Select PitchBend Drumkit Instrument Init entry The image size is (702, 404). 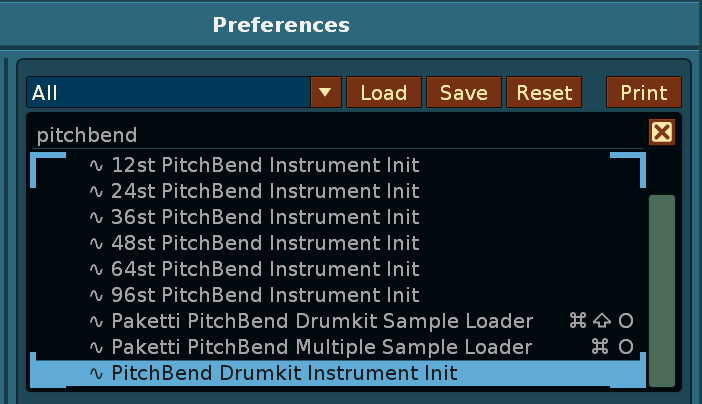[x=284, y=373]
